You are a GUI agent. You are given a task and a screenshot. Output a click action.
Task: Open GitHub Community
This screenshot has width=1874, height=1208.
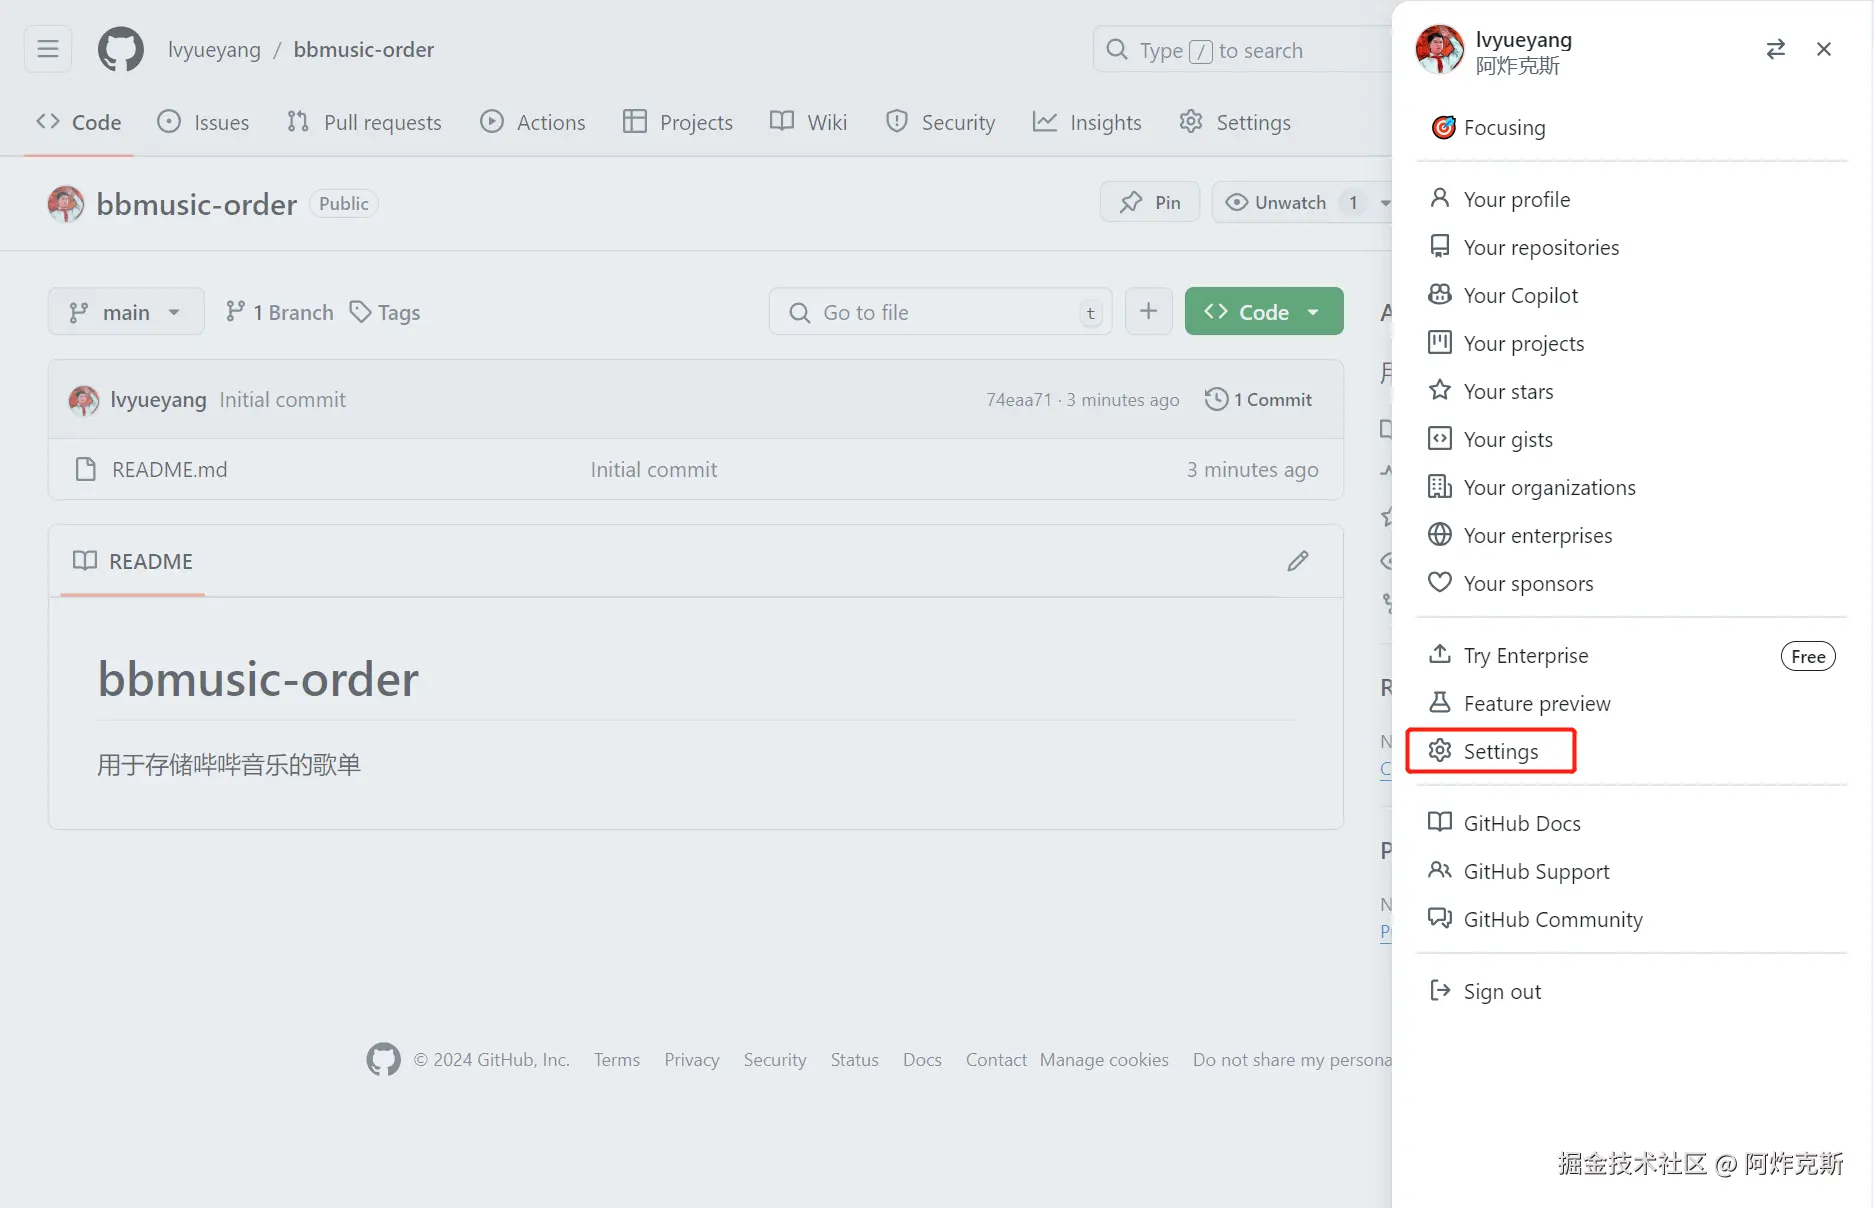[x=1632, y=919]
